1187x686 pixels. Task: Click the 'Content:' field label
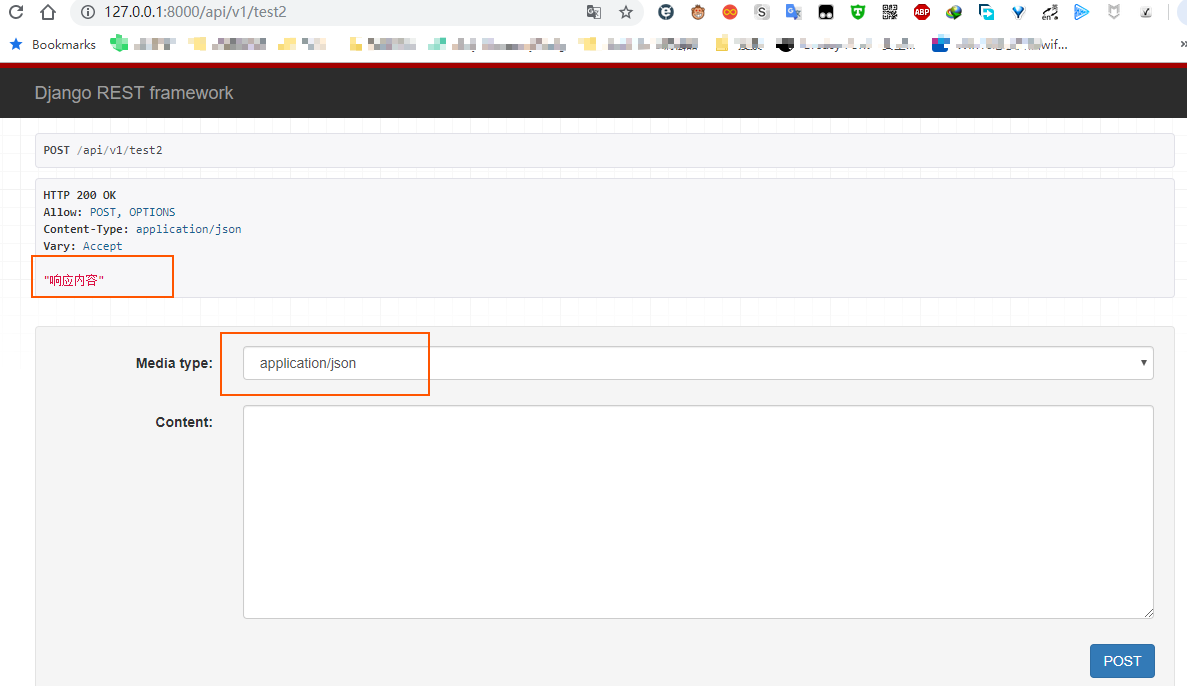pyautogui.click(x=184, y=423)
